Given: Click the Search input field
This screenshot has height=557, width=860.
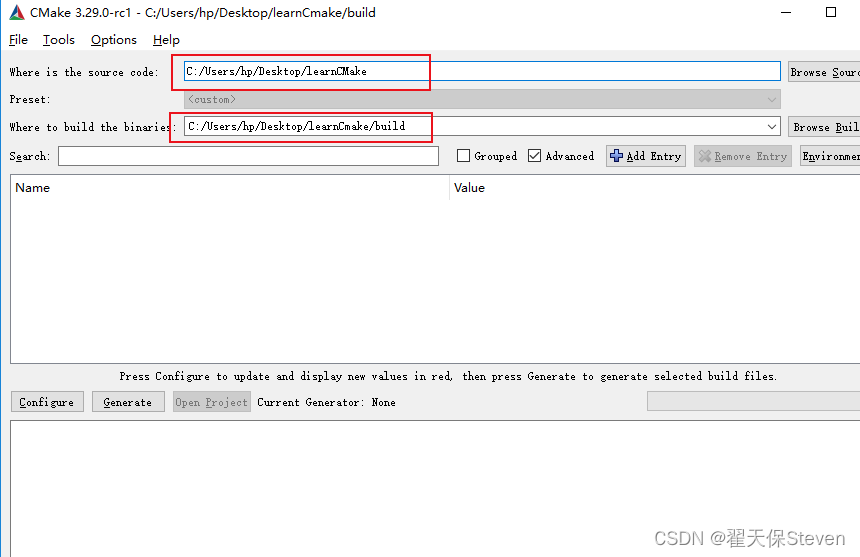Looking at the screenshot, I should point(248,156).
